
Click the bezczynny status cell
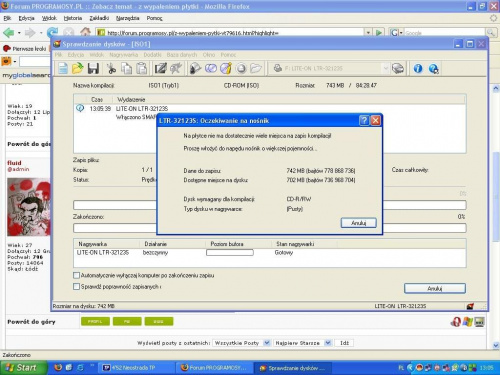155,253
